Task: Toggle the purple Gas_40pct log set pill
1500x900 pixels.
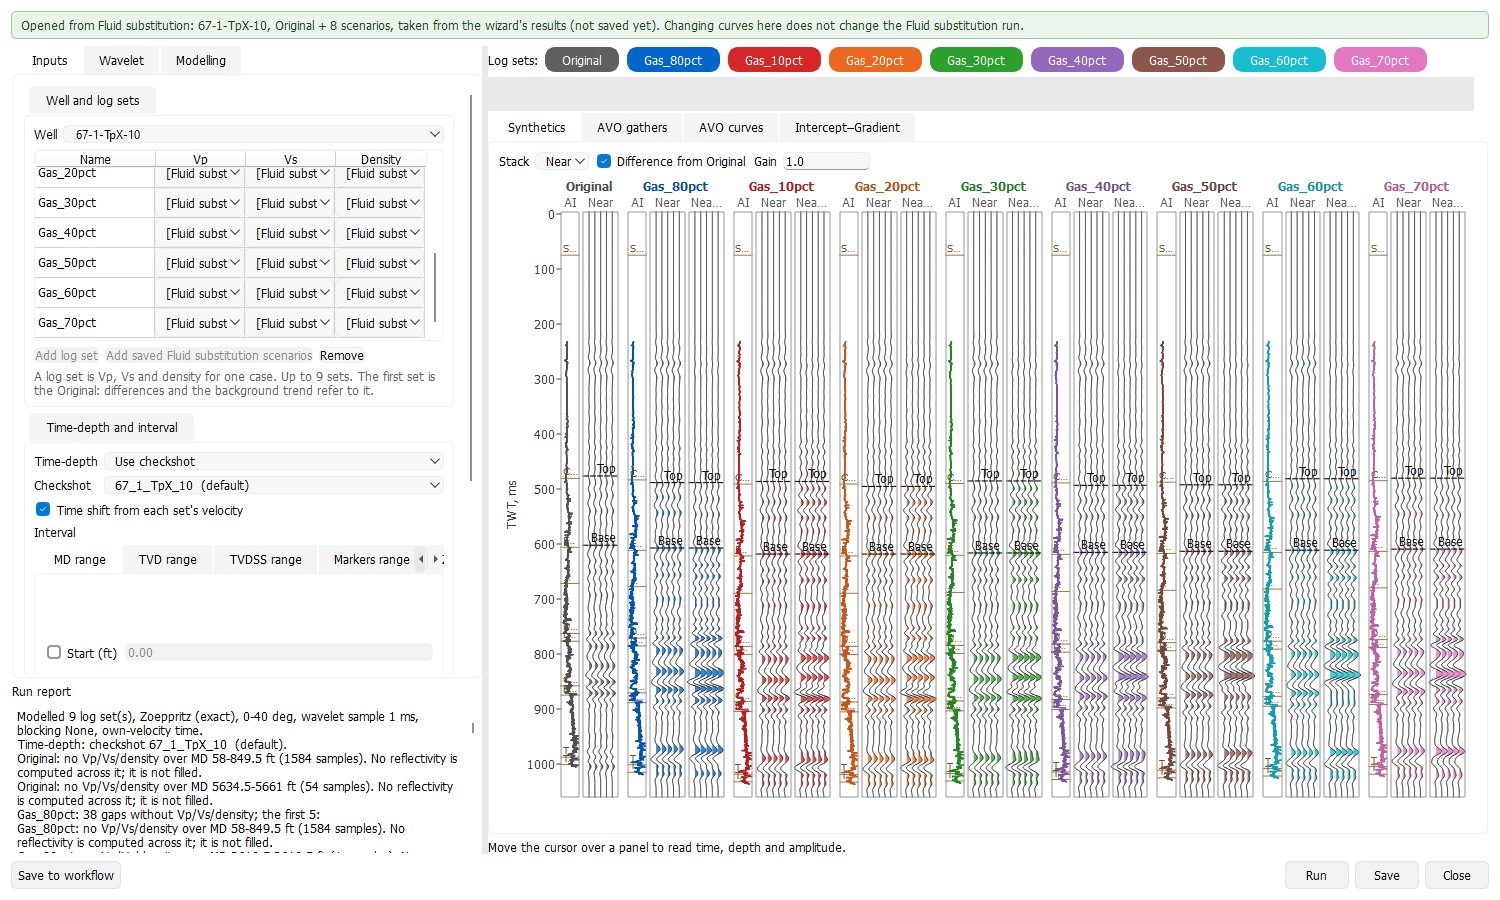Action: (x=1077, y=60)
